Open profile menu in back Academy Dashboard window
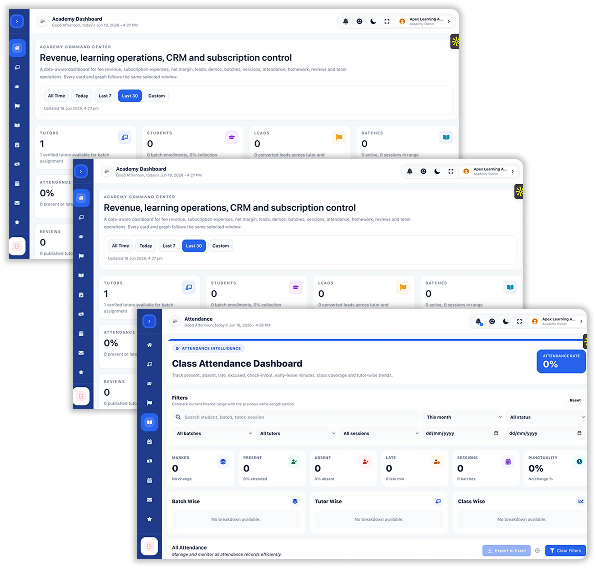 424,21
